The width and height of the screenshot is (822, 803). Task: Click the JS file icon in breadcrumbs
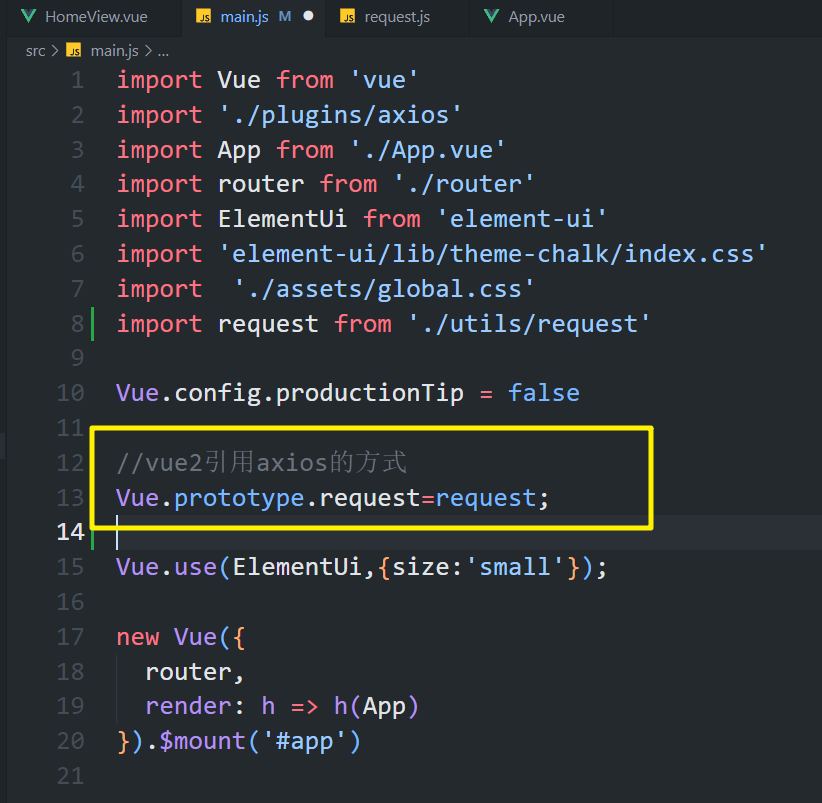(x=73, y=50)
